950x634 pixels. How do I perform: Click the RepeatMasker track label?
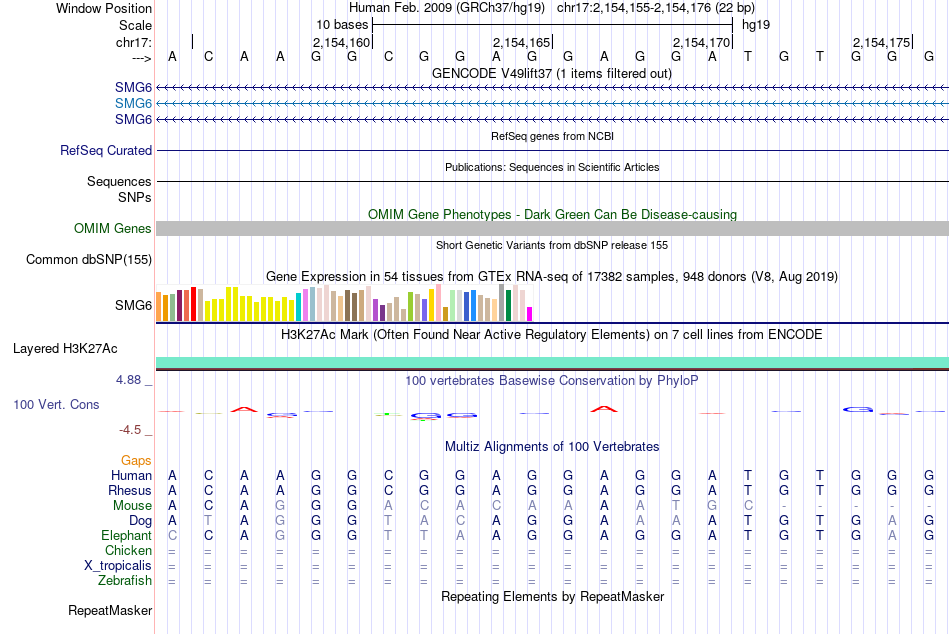[x=110, y=610]
